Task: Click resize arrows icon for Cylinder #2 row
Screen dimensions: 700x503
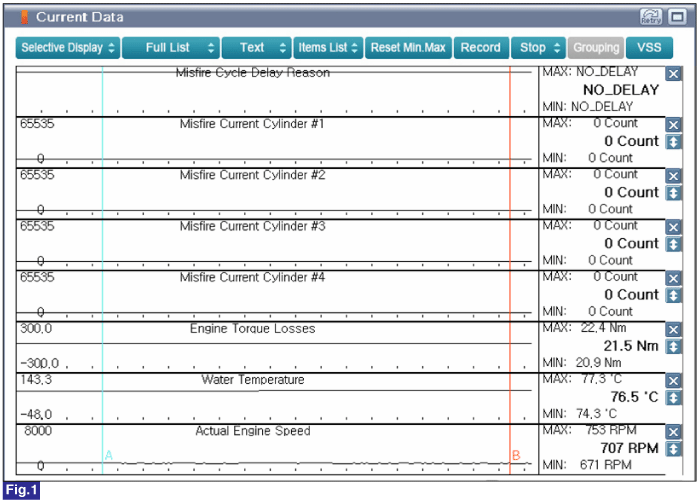Action: (673, 193)
